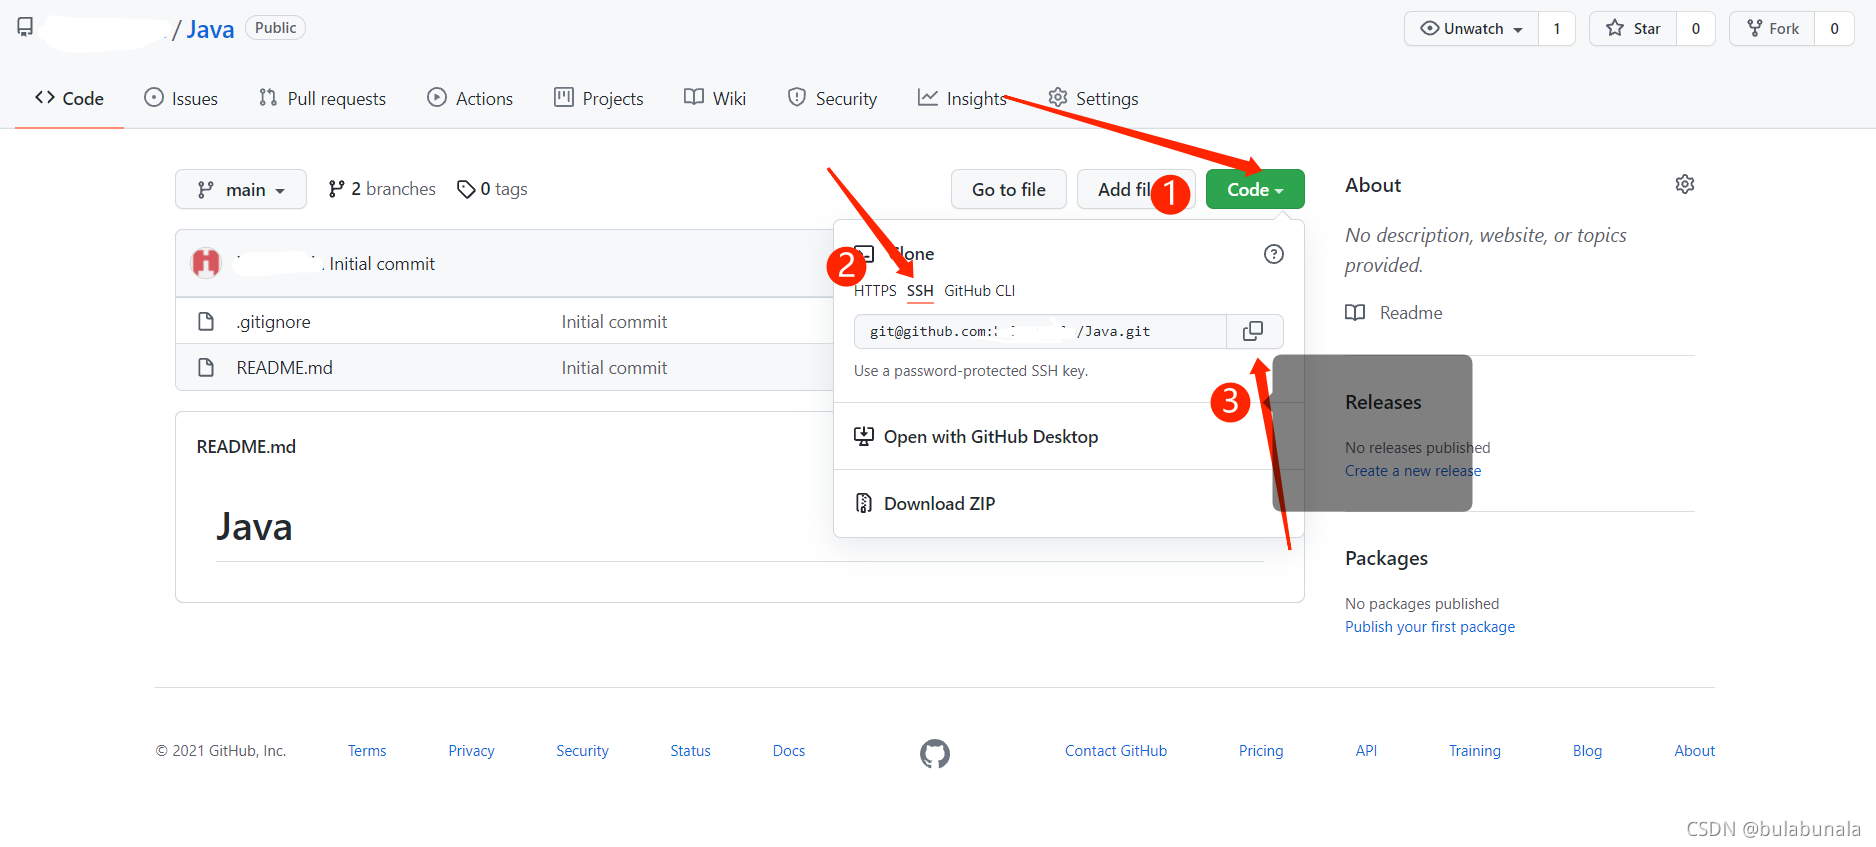Open the .gitignore file
The image size is (1876, 847).
click(273, 322)
